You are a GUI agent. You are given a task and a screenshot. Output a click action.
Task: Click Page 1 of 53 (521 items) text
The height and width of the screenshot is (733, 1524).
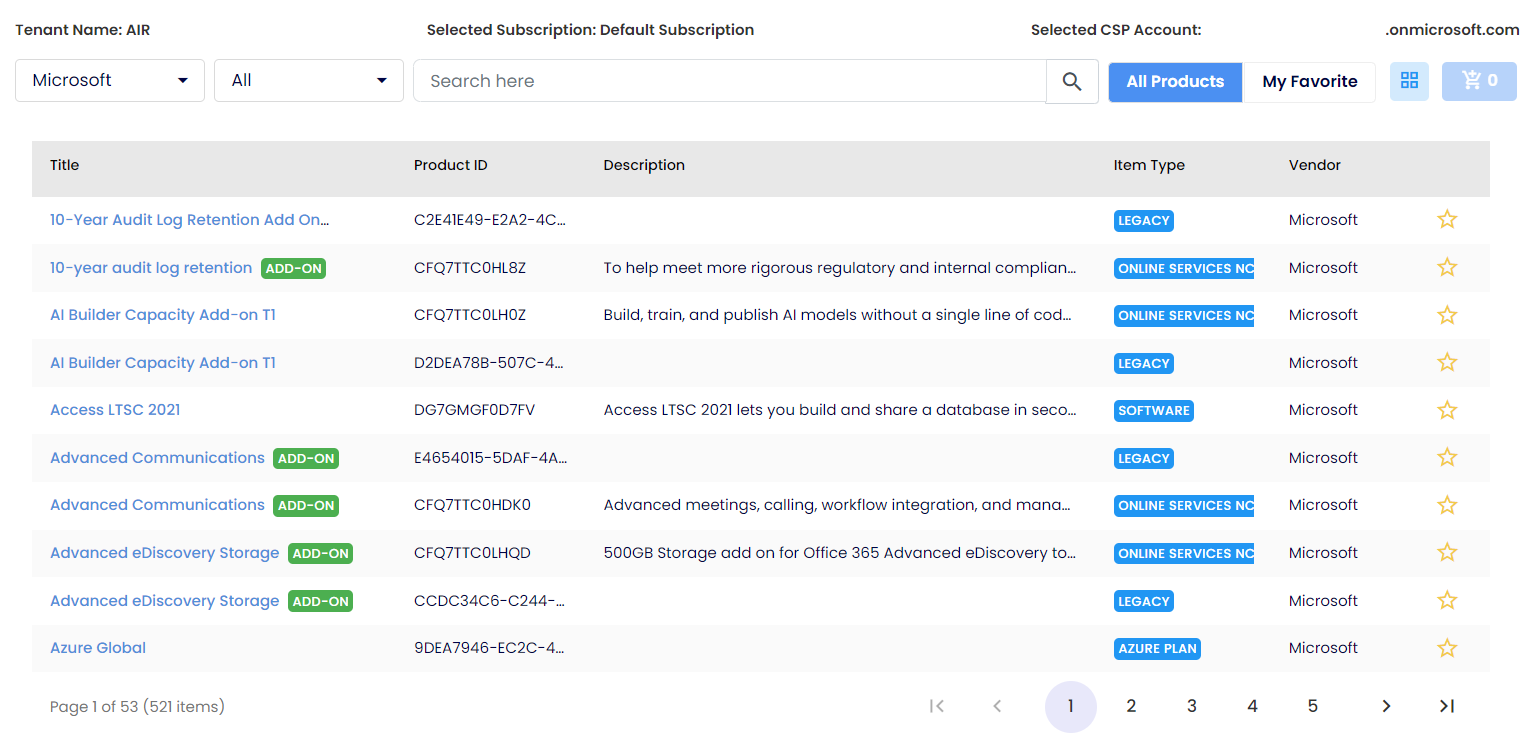tap(137, 707)
